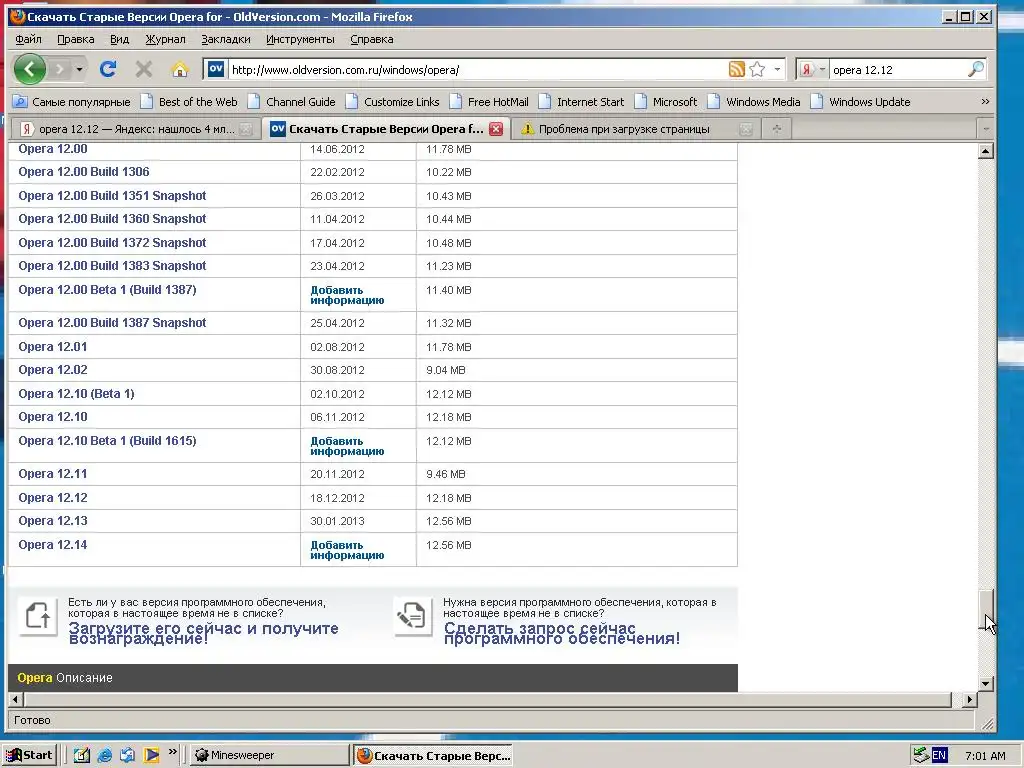Open the Инструменты menu

point(300,39)
